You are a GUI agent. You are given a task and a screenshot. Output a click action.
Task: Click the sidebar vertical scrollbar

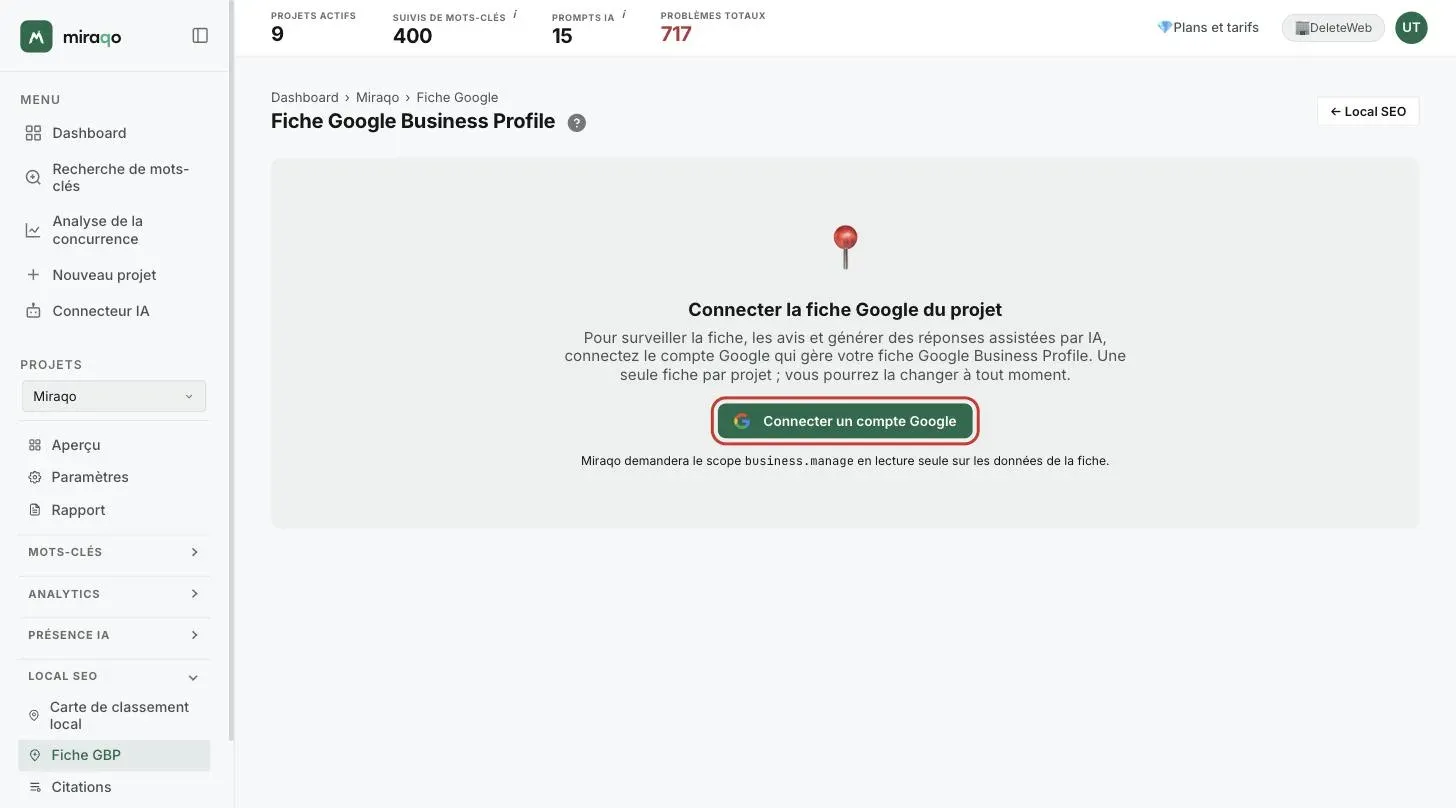231,370
